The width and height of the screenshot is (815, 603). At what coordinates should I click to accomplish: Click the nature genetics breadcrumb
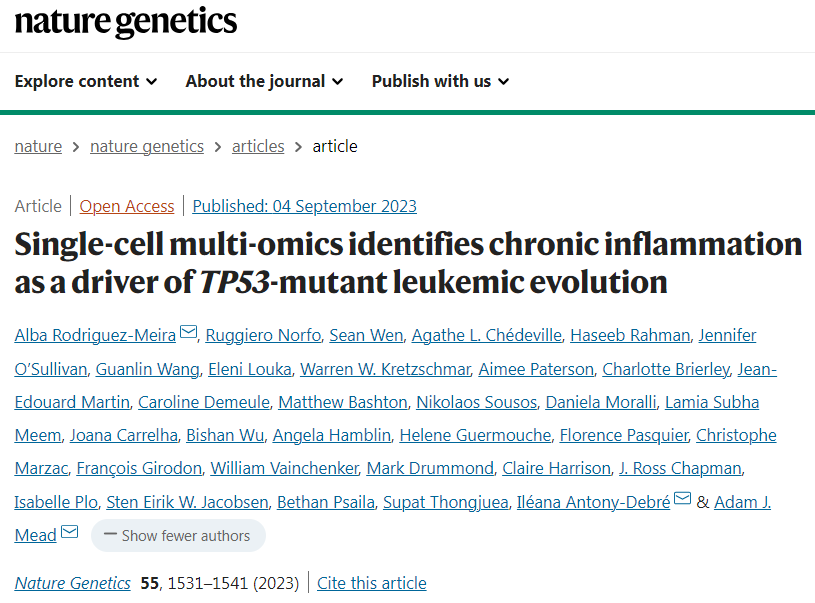pos(147,146)
